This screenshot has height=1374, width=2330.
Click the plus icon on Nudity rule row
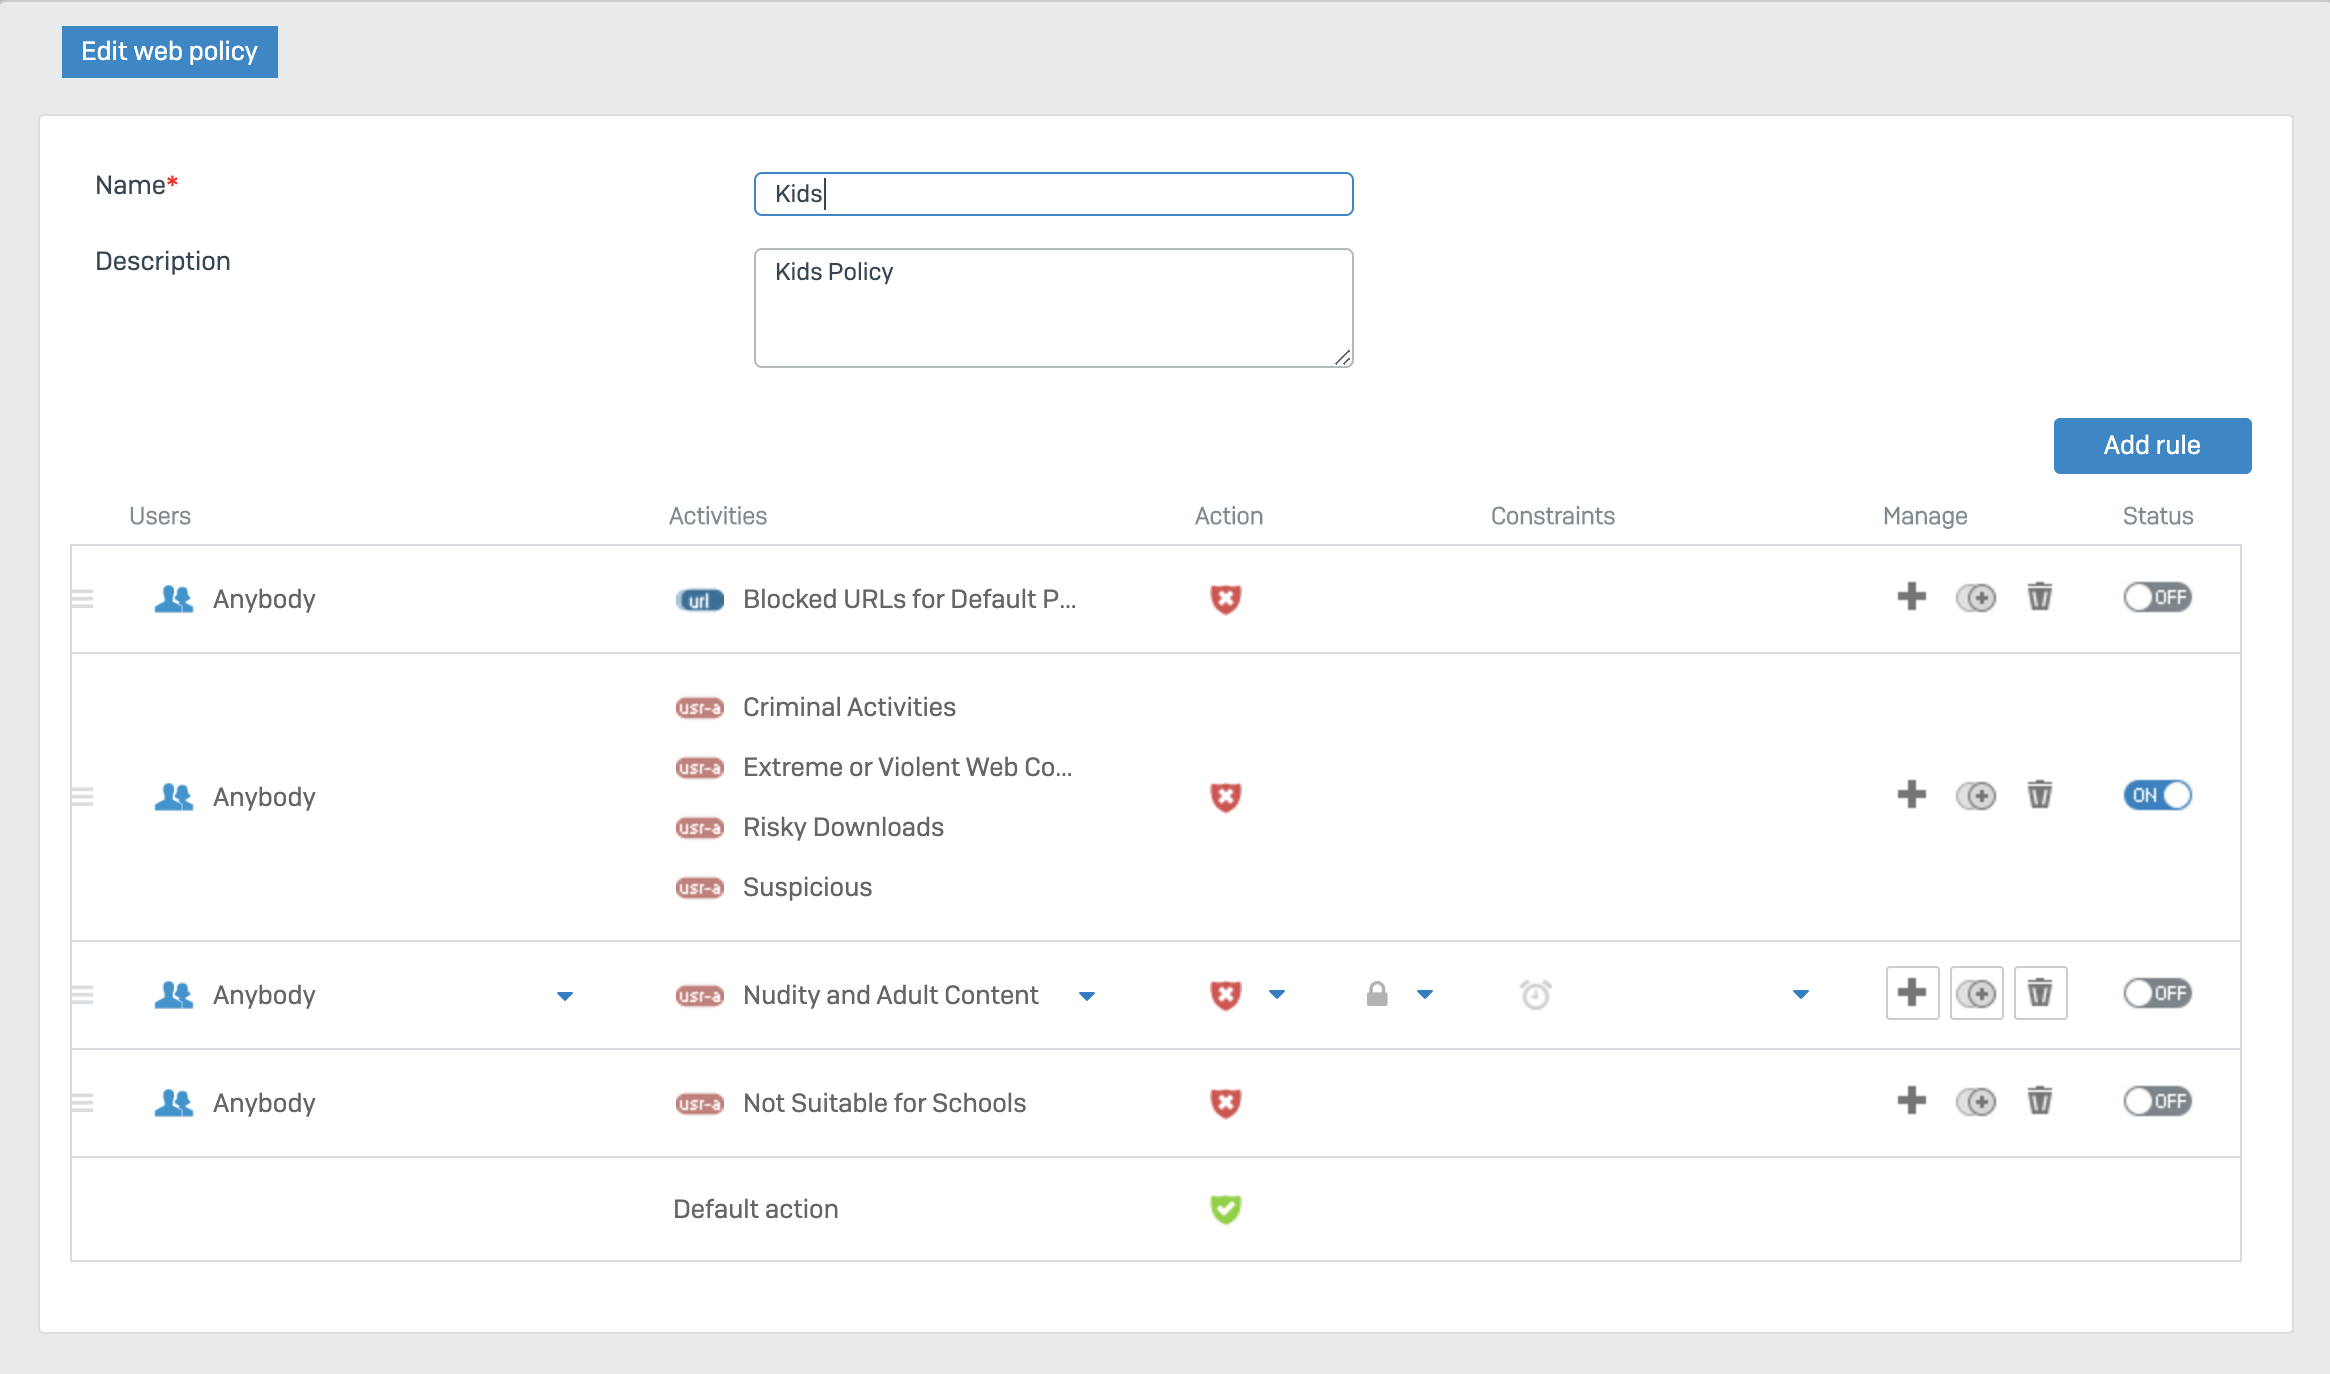(1911, 993)
